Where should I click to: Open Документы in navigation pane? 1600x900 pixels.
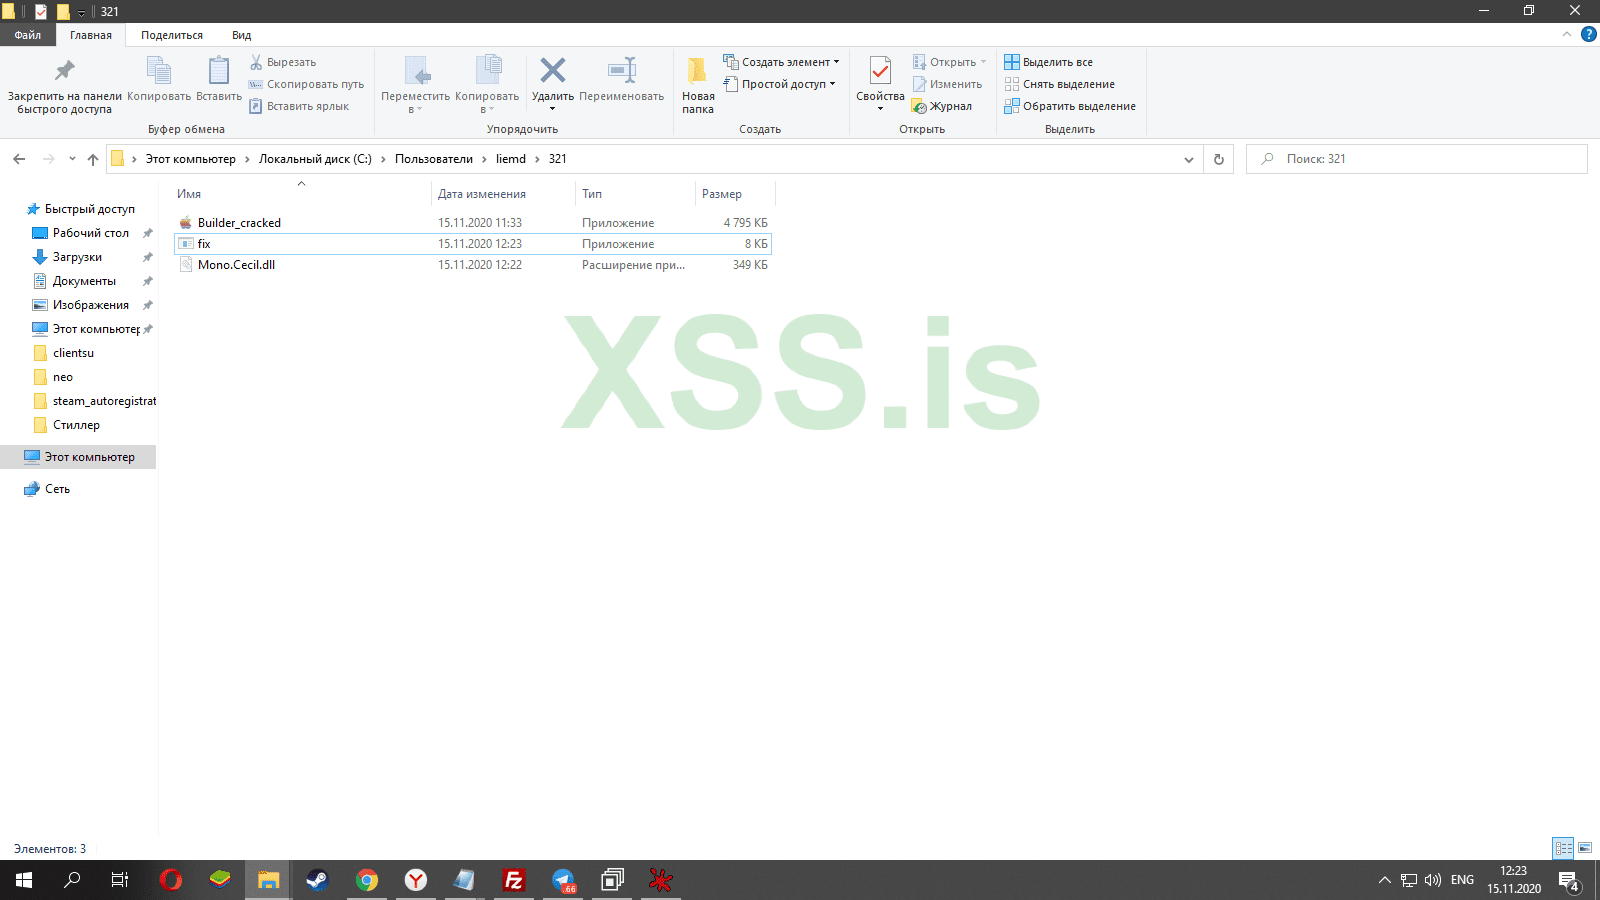pos(84,281)
